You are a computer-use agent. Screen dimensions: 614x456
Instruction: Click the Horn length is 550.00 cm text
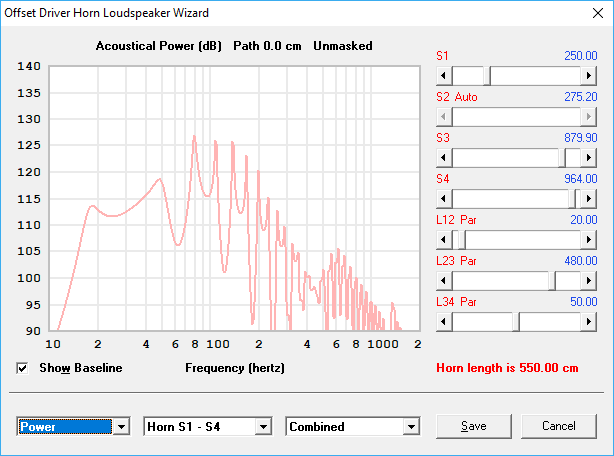pos(507,368)
